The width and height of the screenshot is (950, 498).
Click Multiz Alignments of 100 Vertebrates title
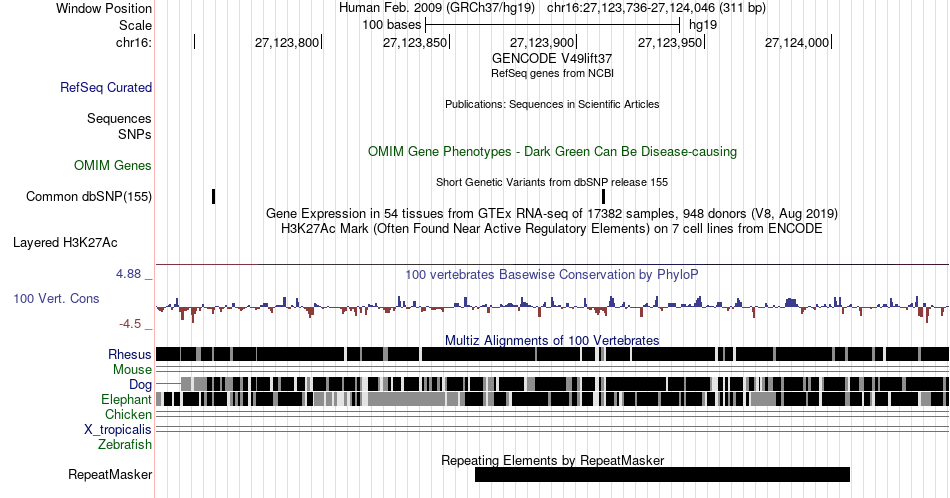pyautogui.click(x=552, y=340)
